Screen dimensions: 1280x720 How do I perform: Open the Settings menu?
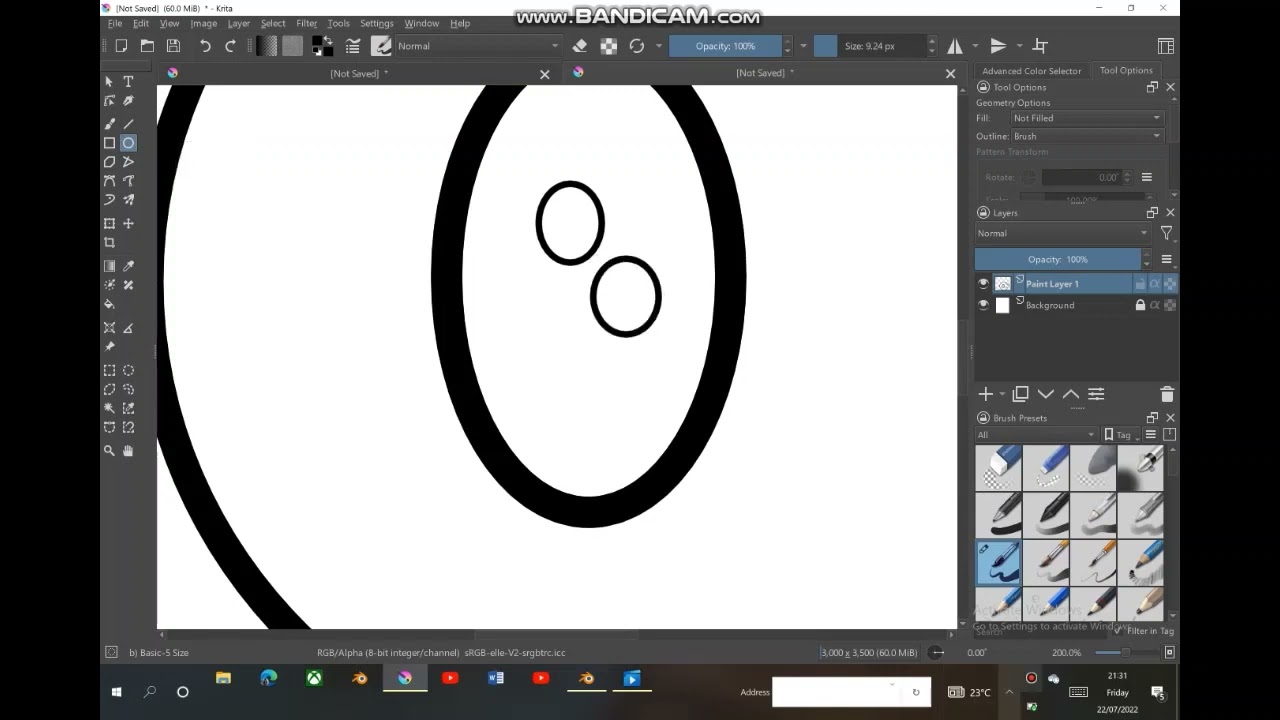click(x=377, y=23)
